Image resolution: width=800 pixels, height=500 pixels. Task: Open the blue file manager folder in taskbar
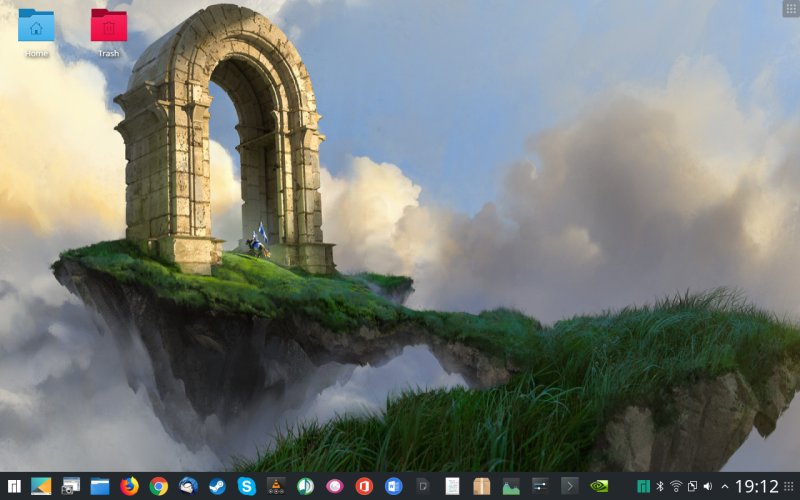tap(100, 486)
